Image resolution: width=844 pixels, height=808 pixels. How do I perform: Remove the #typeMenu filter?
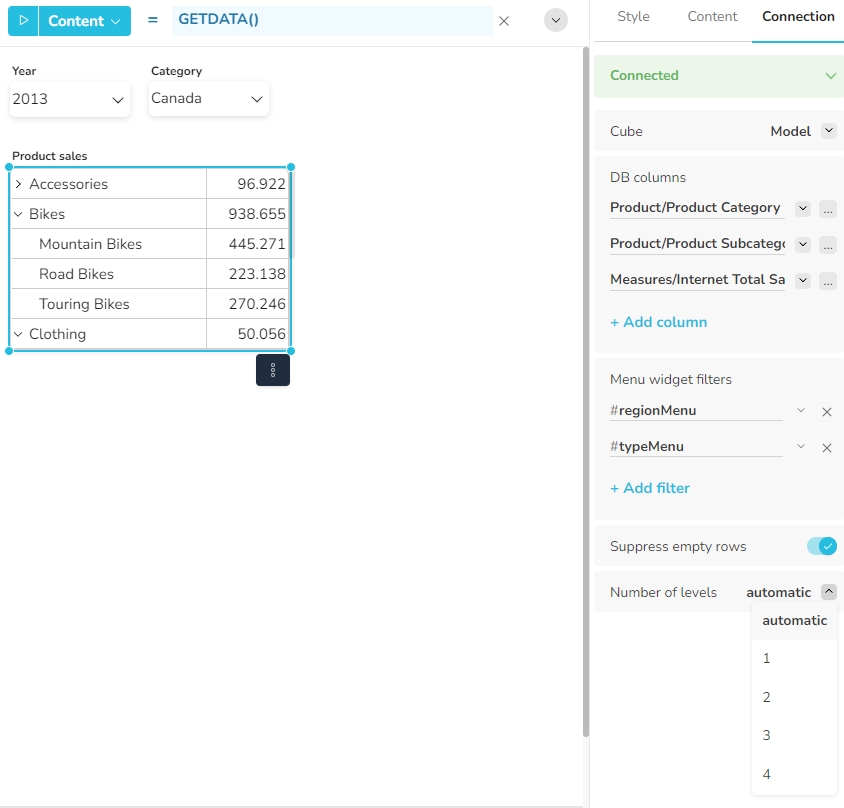click(x=827, y=447)
